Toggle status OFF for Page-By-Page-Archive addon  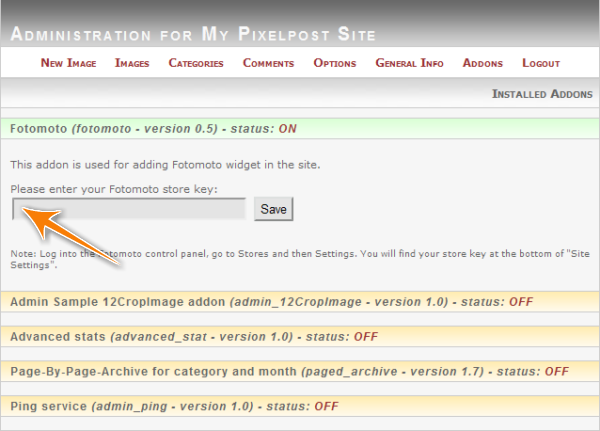tap(557, 371)
